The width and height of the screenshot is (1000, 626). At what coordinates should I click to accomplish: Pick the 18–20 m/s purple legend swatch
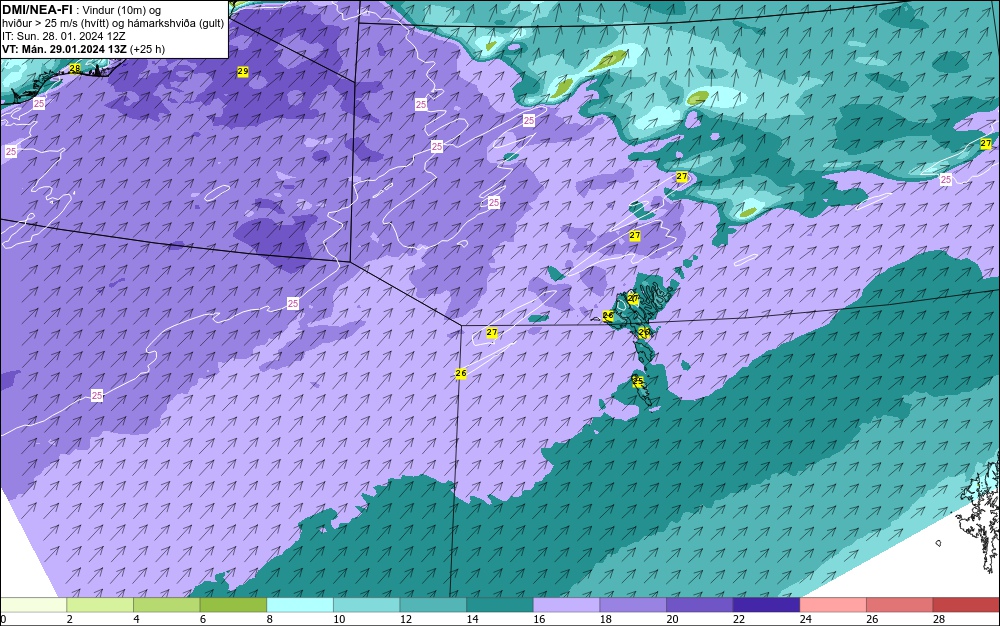(633, 605)
